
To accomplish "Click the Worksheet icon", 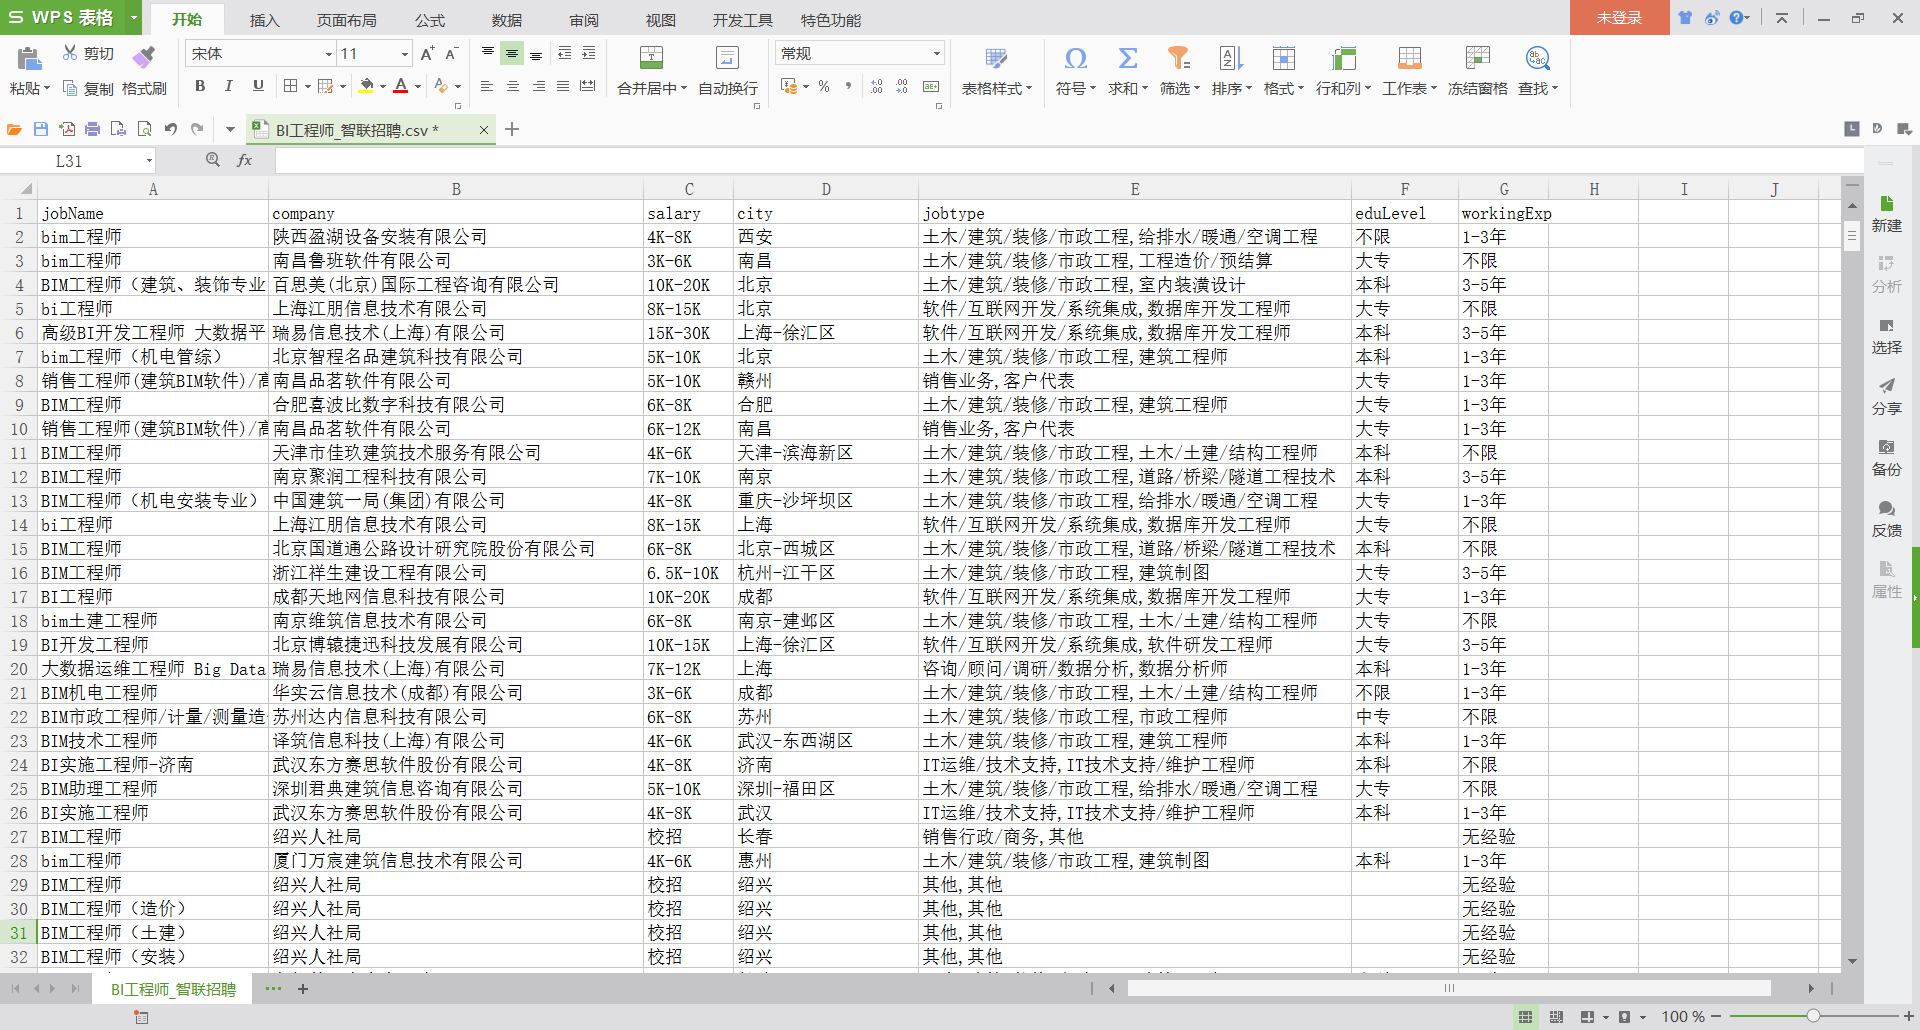I will (1409, 58).
